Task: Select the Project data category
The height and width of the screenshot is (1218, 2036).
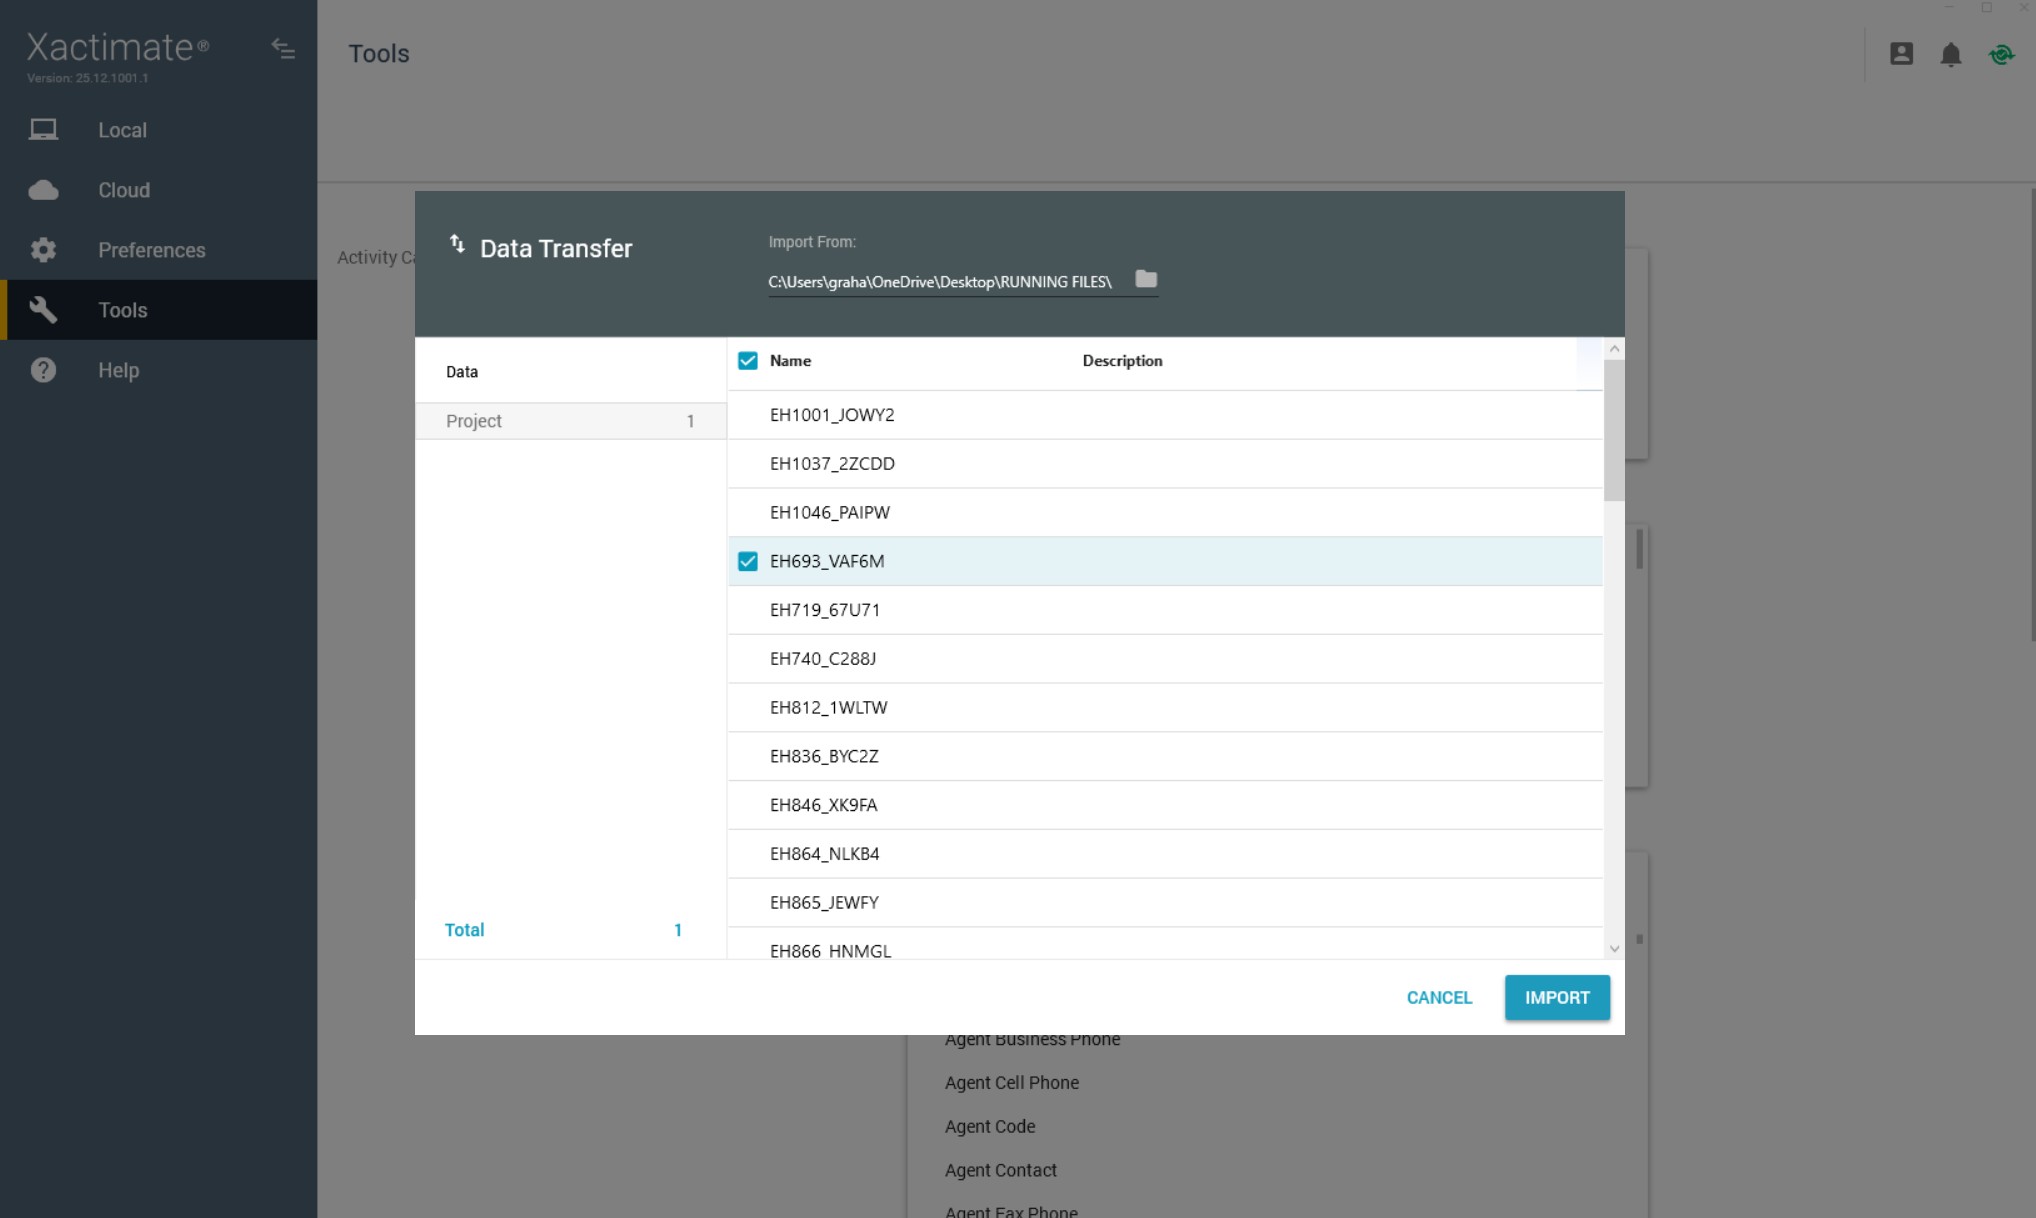Action: [570, 421]
